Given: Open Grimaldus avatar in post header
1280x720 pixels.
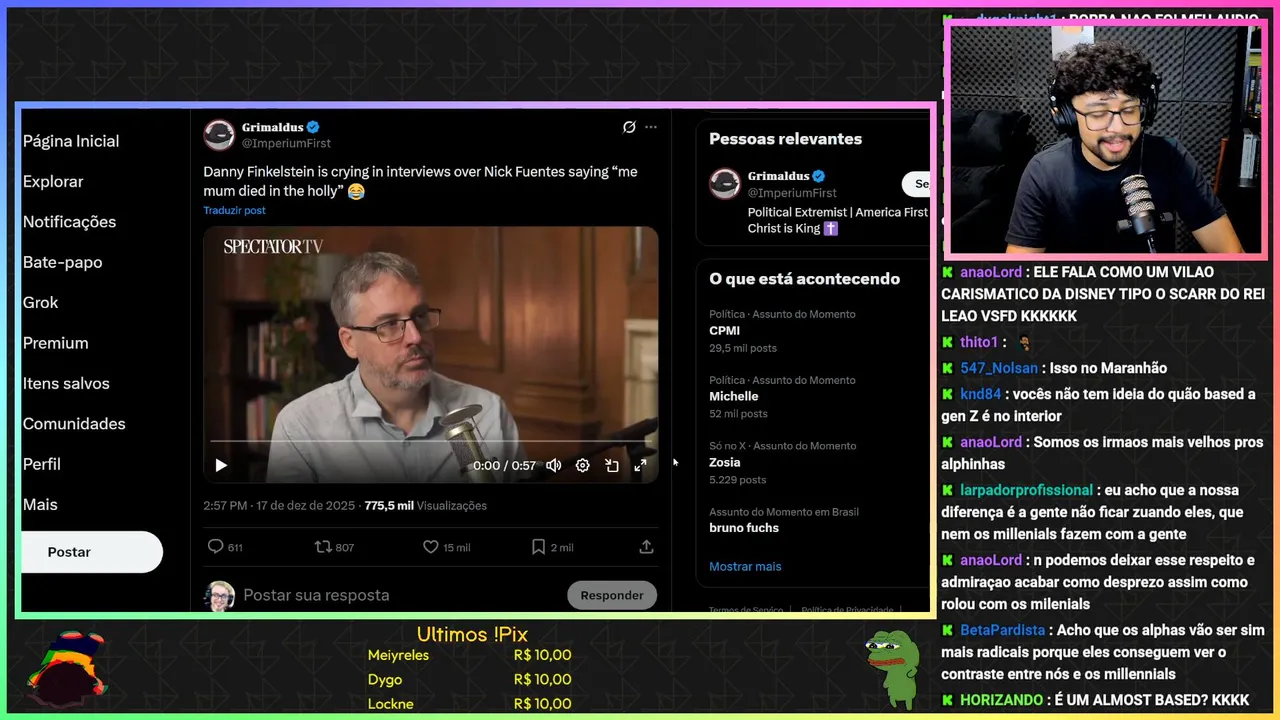Looking at the screenshot, I should click(219, 135).
